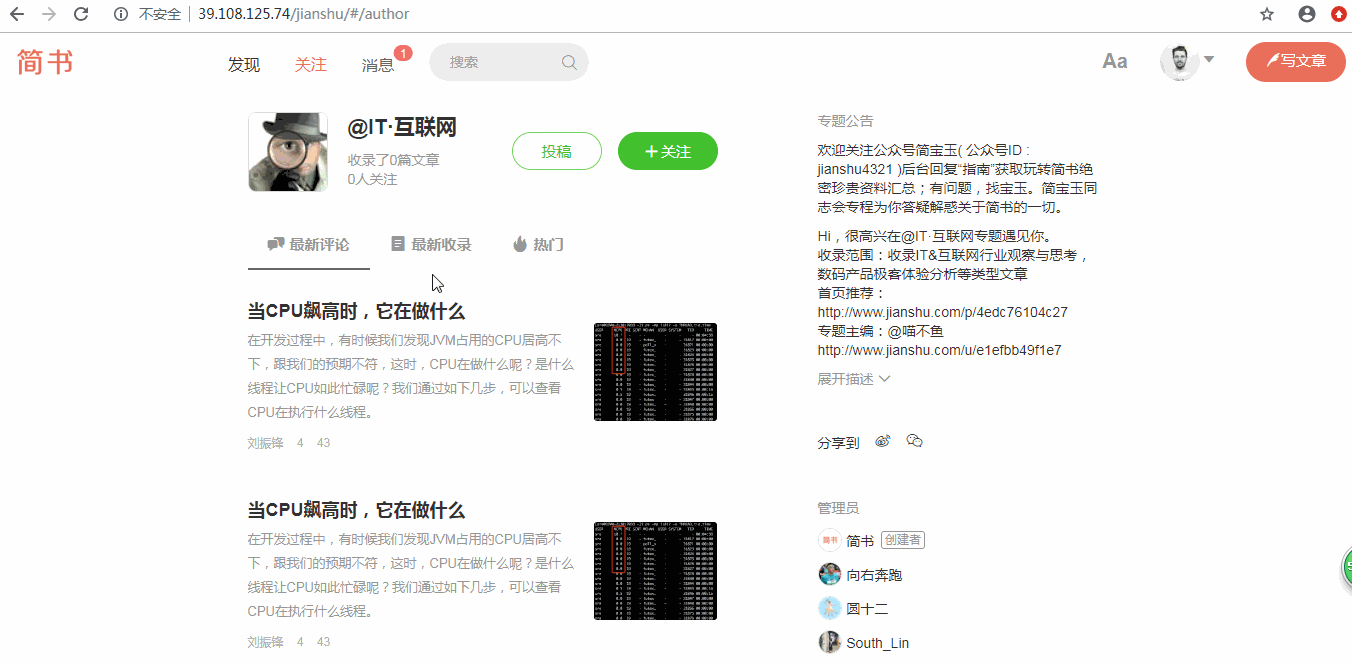Submit search with the magnifier icon
1352x664 pixels.
(x=569, y=62)
